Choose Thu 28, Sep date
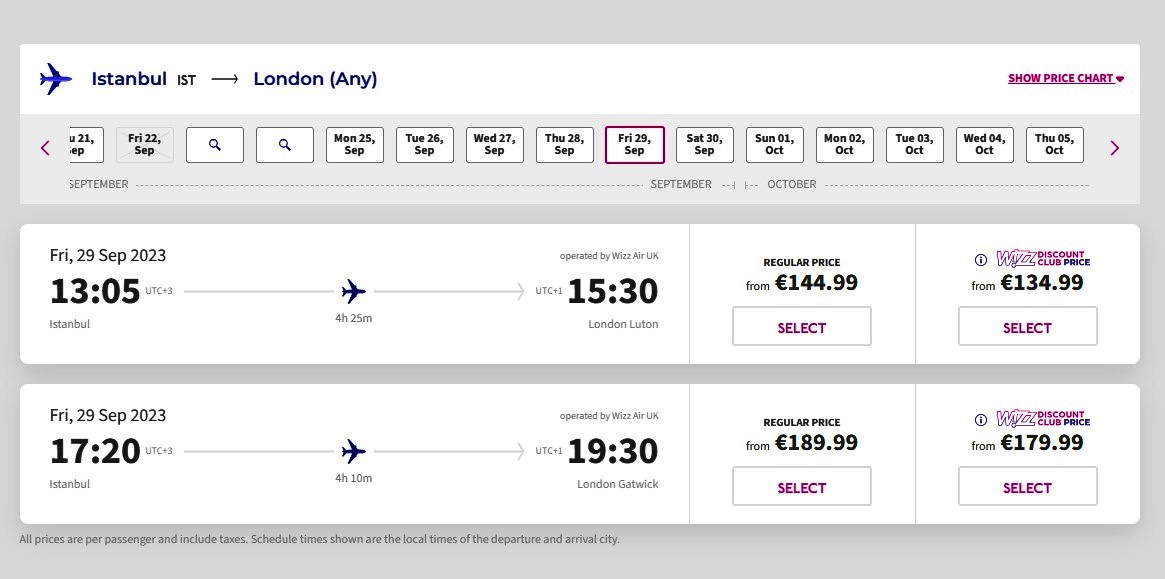 [565, 145]
